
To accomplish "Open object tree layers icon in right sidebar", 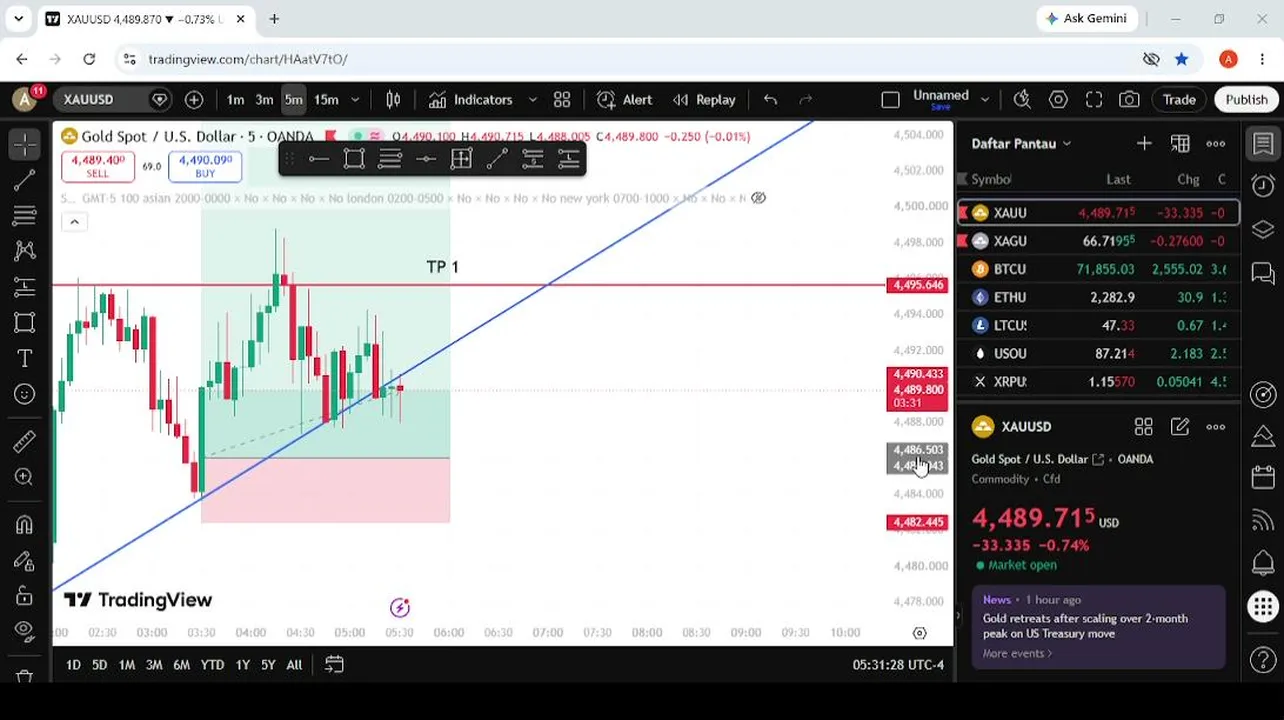I will coord(1263,229).
